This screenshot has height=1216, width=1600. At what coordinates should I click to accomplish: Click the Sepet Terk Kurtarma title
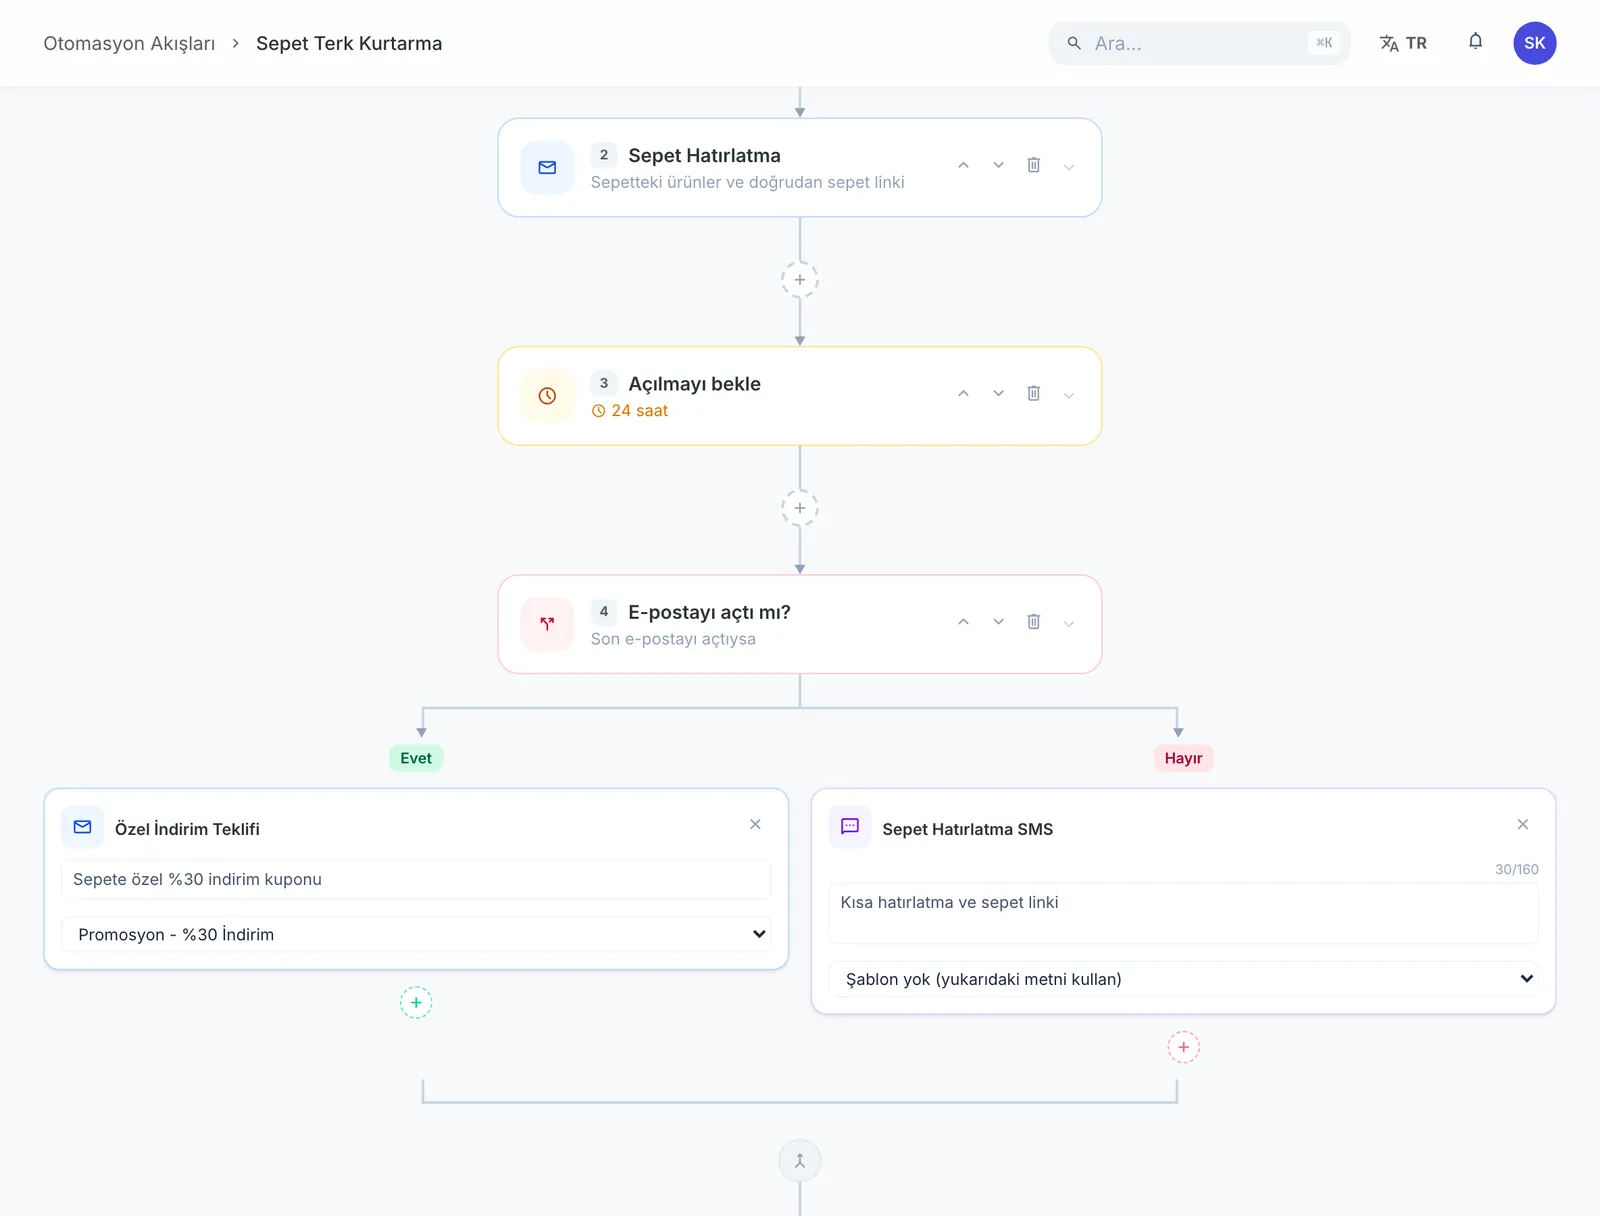coord(349,44)
